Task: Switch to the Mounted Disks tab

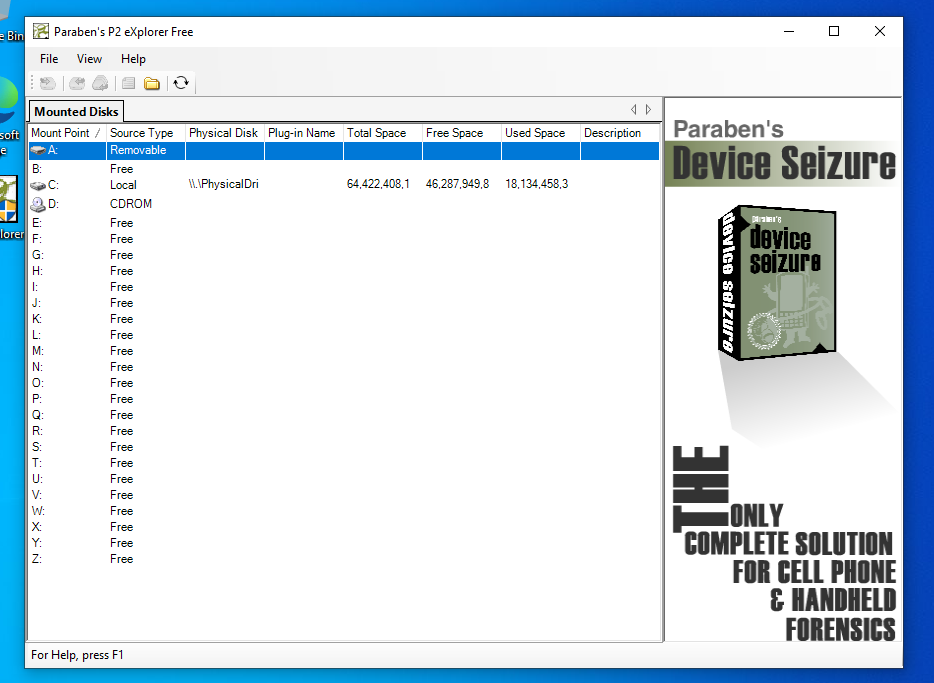Action: point(76,112)
